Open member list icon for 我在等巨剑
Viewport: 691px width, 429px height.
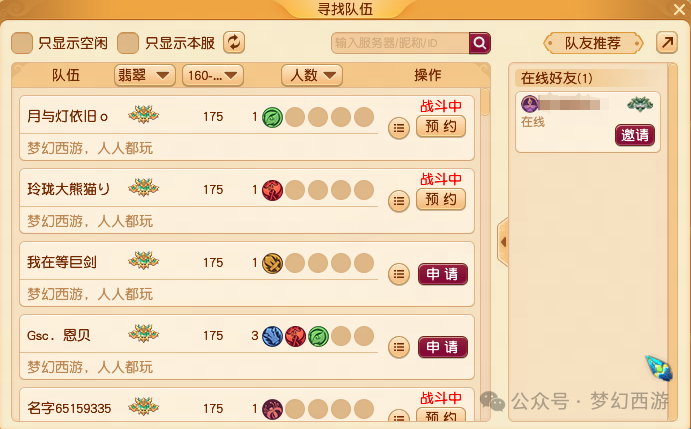(x=399, y=274)
